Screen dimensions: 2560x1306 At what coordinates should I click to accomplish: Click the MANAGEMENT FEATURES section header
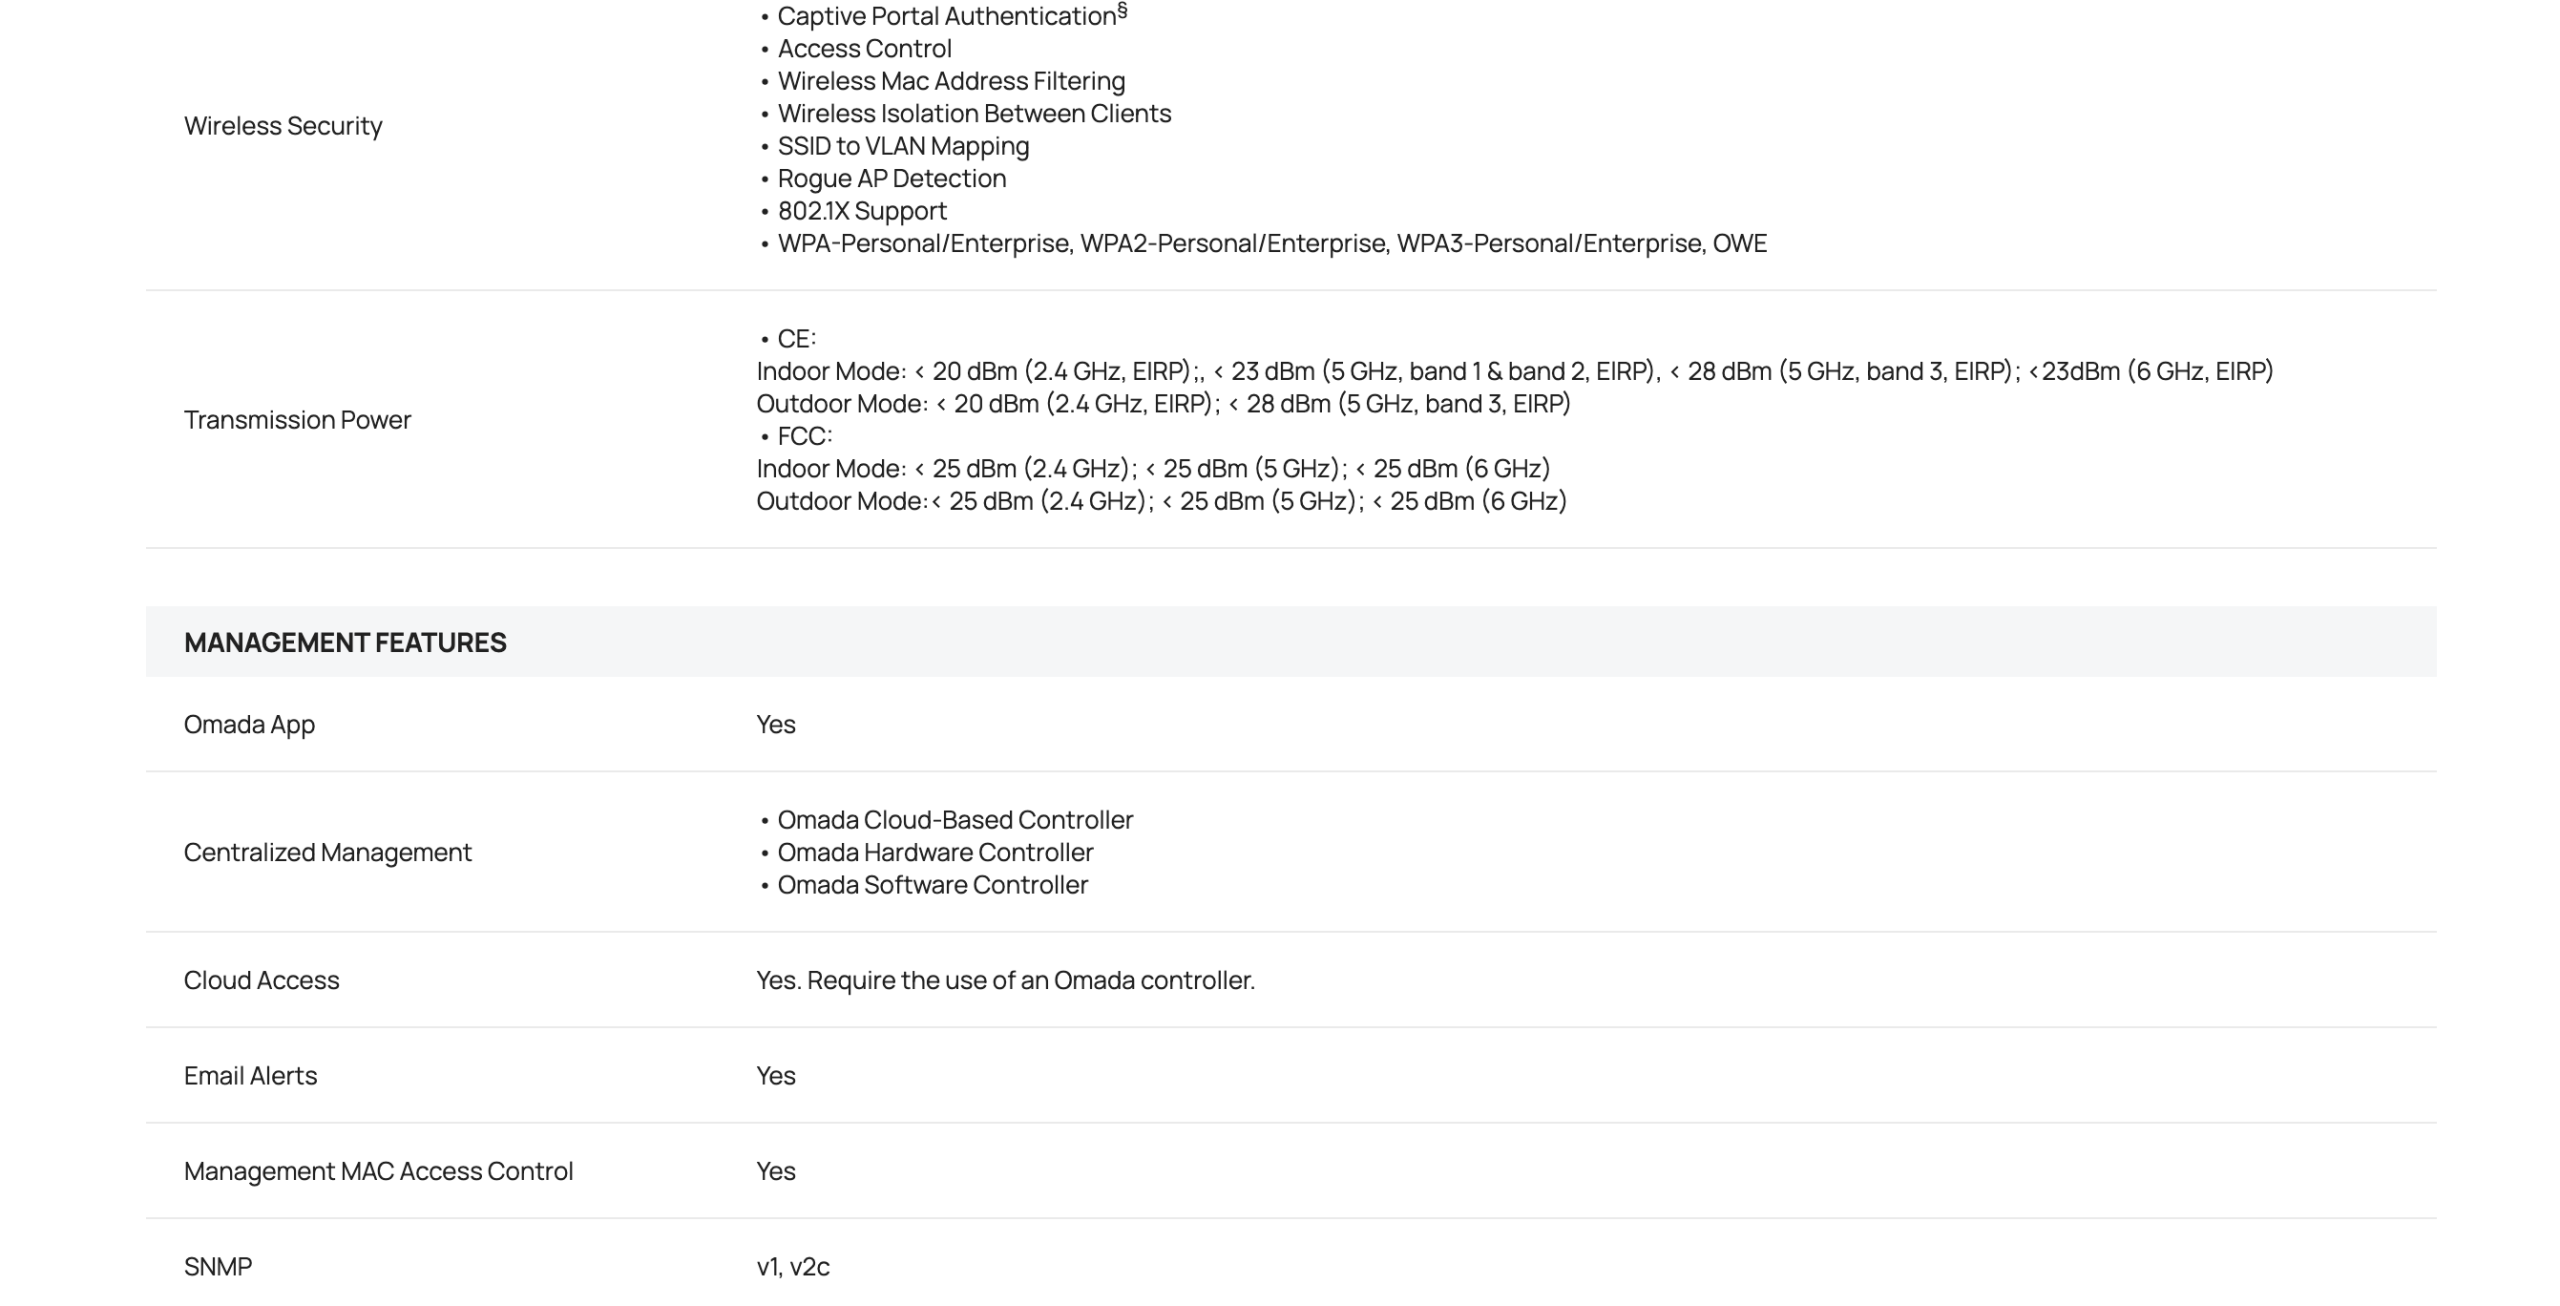coord(345,642)
